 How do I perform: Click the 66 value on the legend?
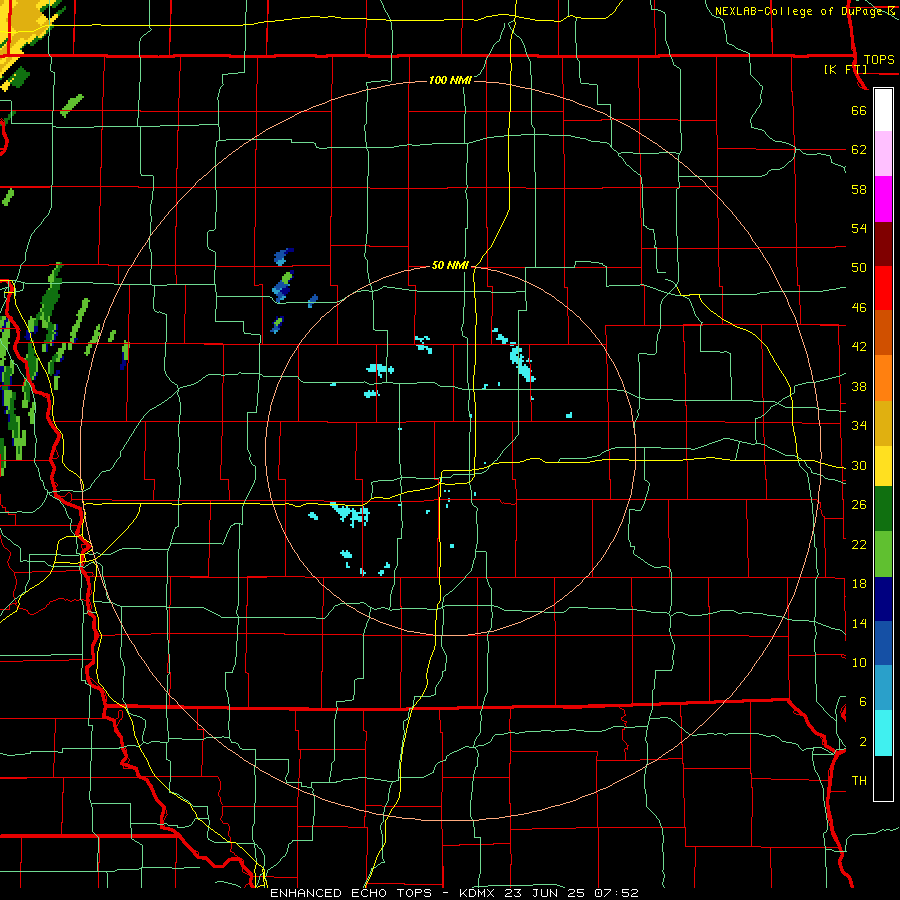click(859, 110)
